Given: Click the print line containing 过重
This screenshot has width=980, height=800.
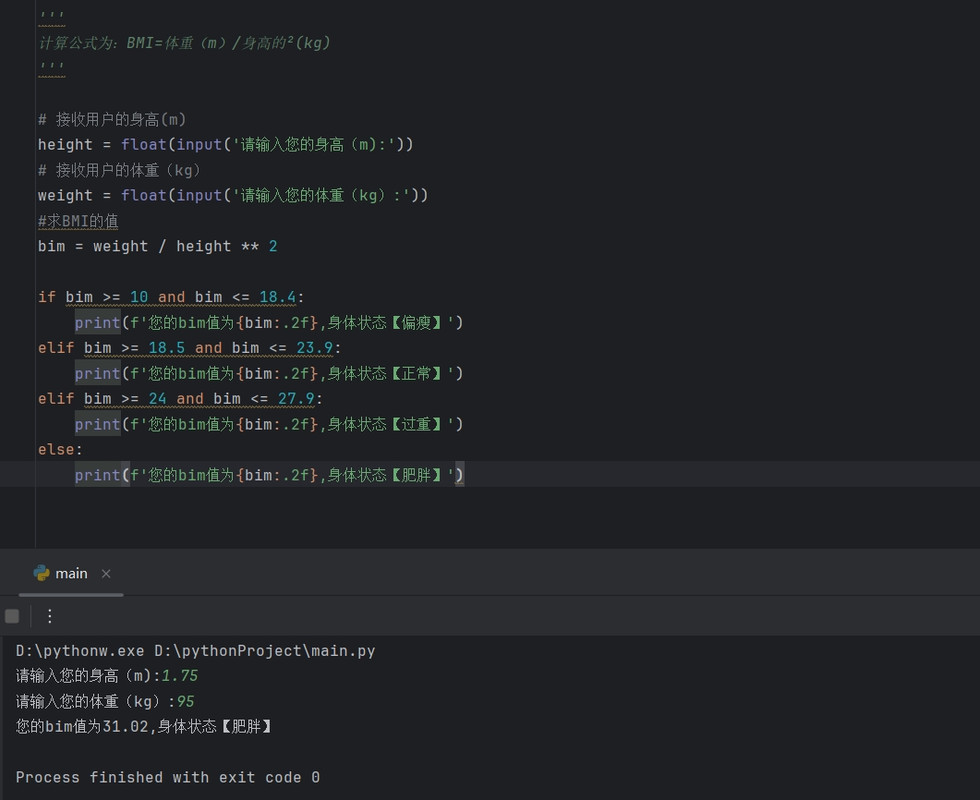Looking at the screenshot, I should pos(269,424).
